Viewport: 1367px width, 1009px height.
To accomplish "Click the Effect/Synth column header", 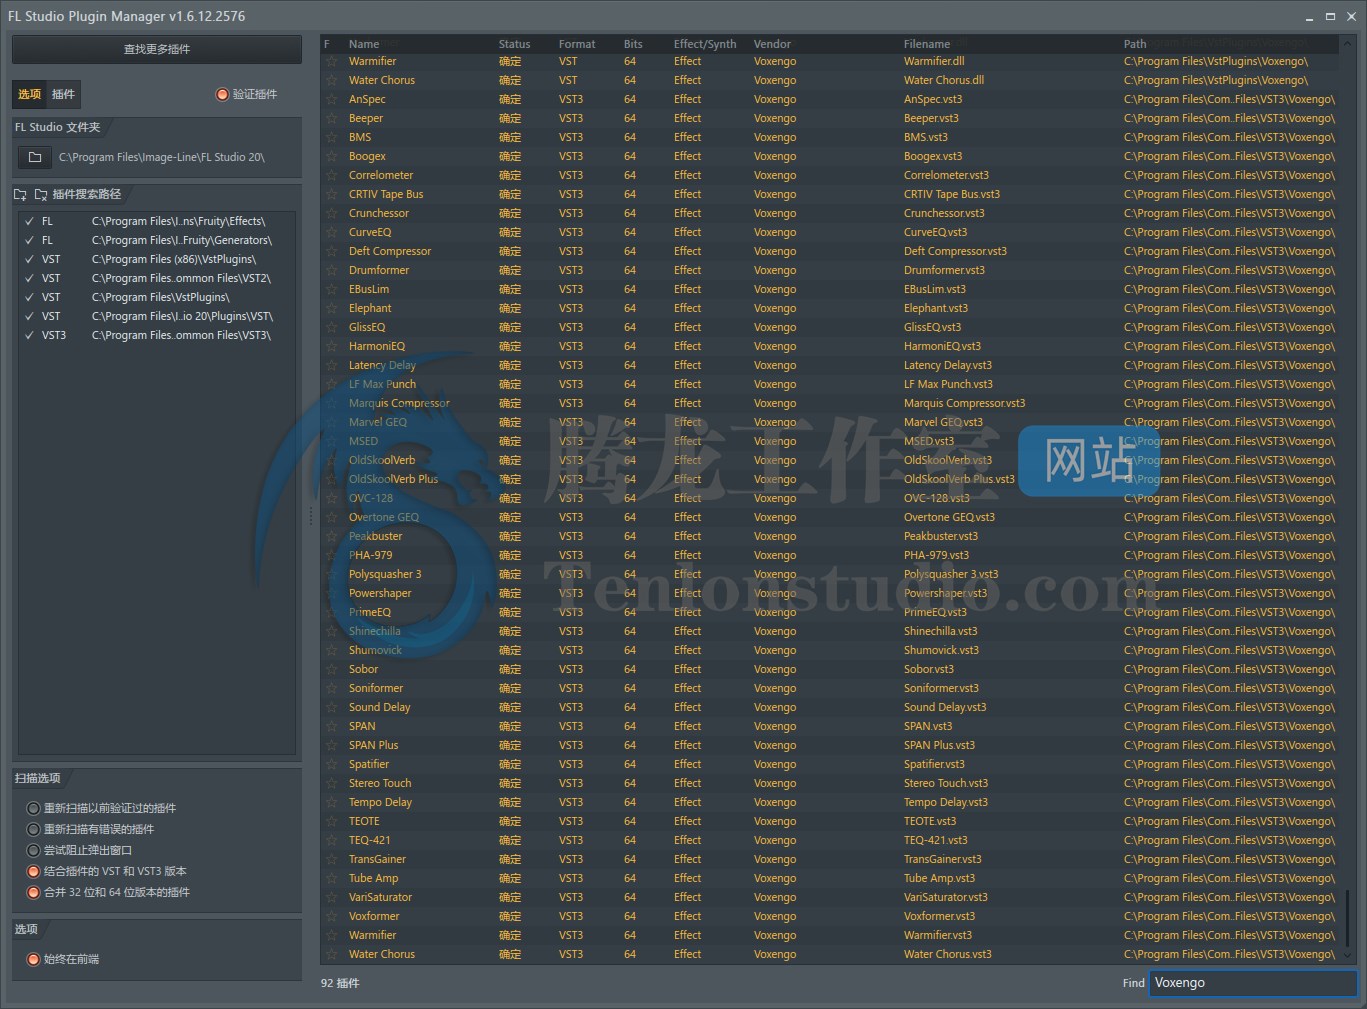I will [x=705, y=44].
